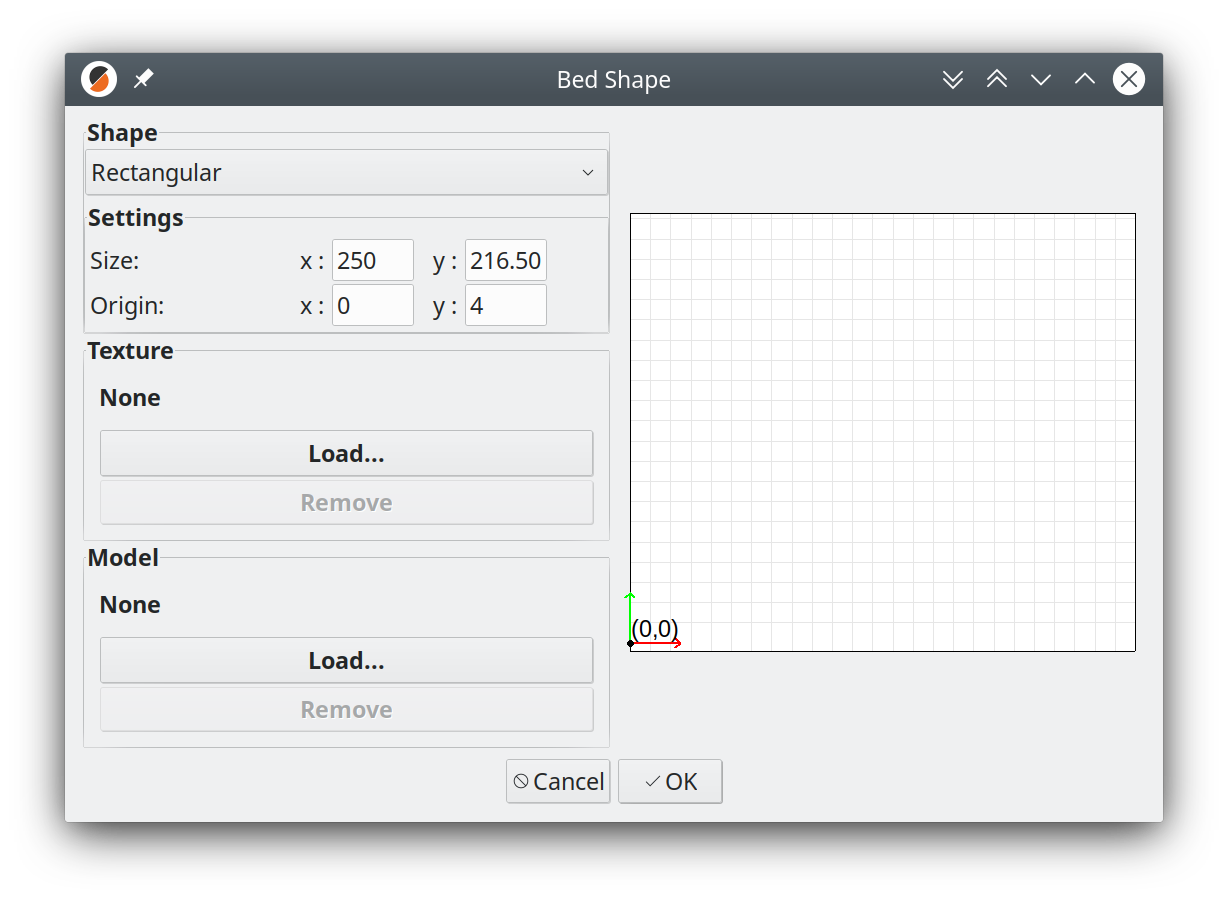Click the Origin x field showing 0
The height and width of the screenshot is (899, 1228).
pos(373,305)
